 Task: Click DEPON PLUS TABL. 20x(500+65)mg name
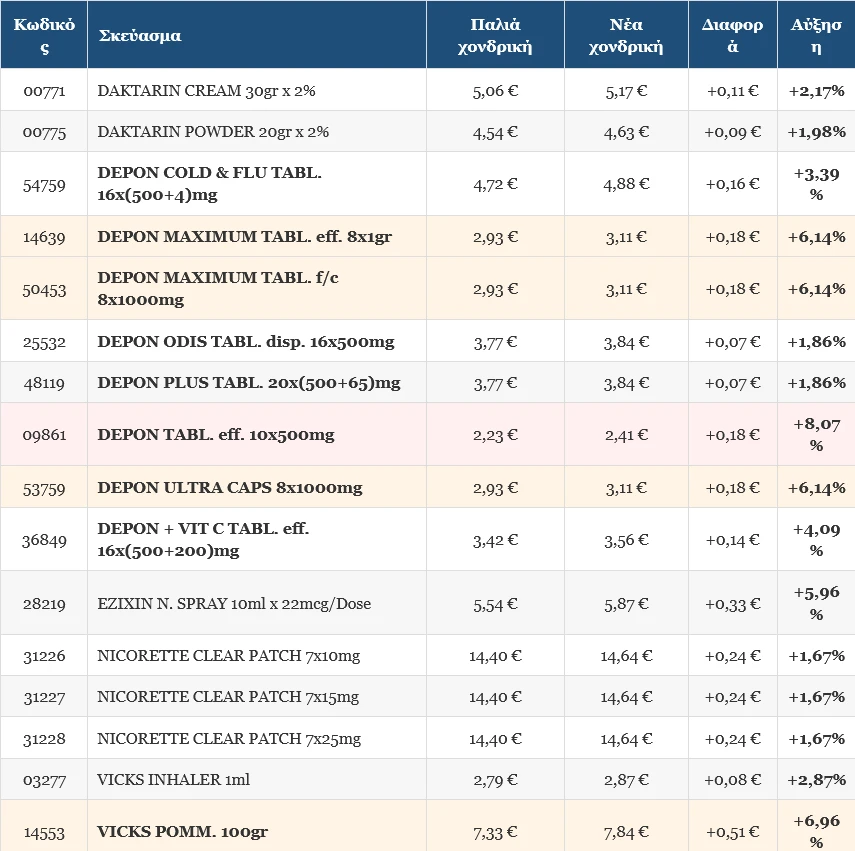pyautogui.click(x=249, y=383)
